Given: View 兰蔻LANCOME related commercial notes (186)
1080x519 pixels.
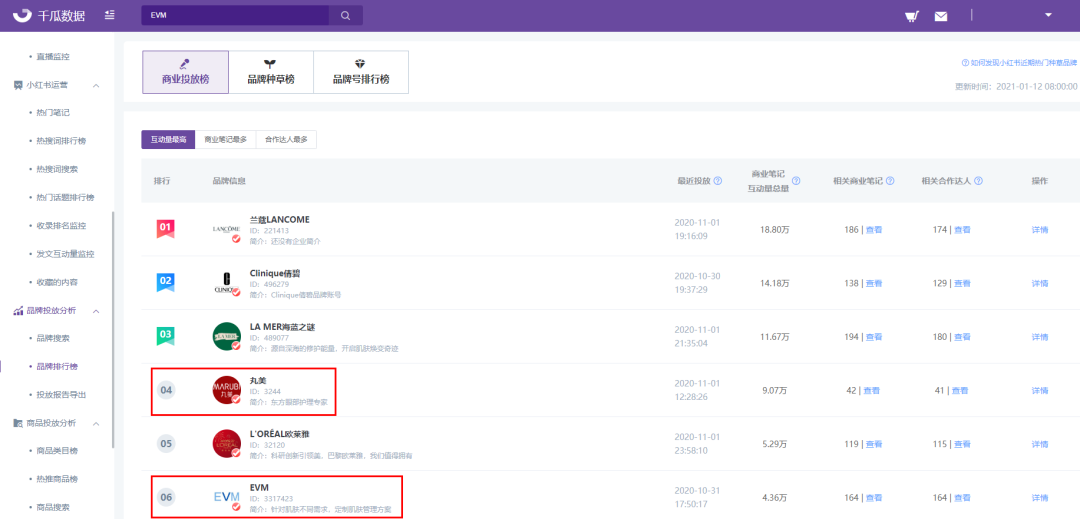Looking at the screenshot, I should [x=873, y=230].
